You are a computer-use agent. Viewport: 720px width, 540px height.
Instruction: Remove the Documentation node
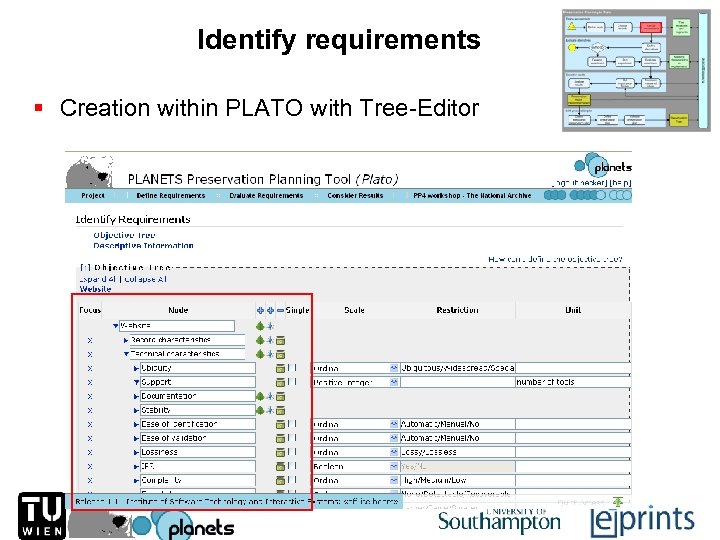[281, 397]
